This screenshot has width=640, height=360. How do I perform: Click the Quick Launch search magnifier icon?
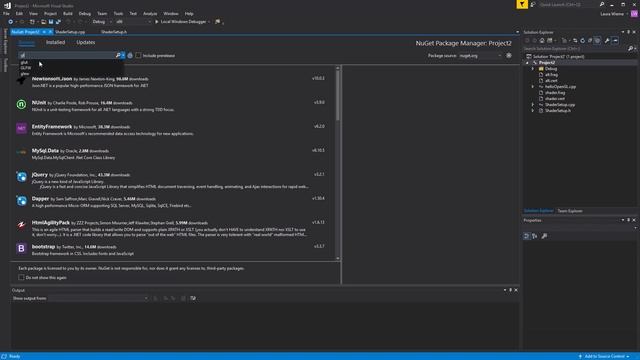[x=602, y=4]
